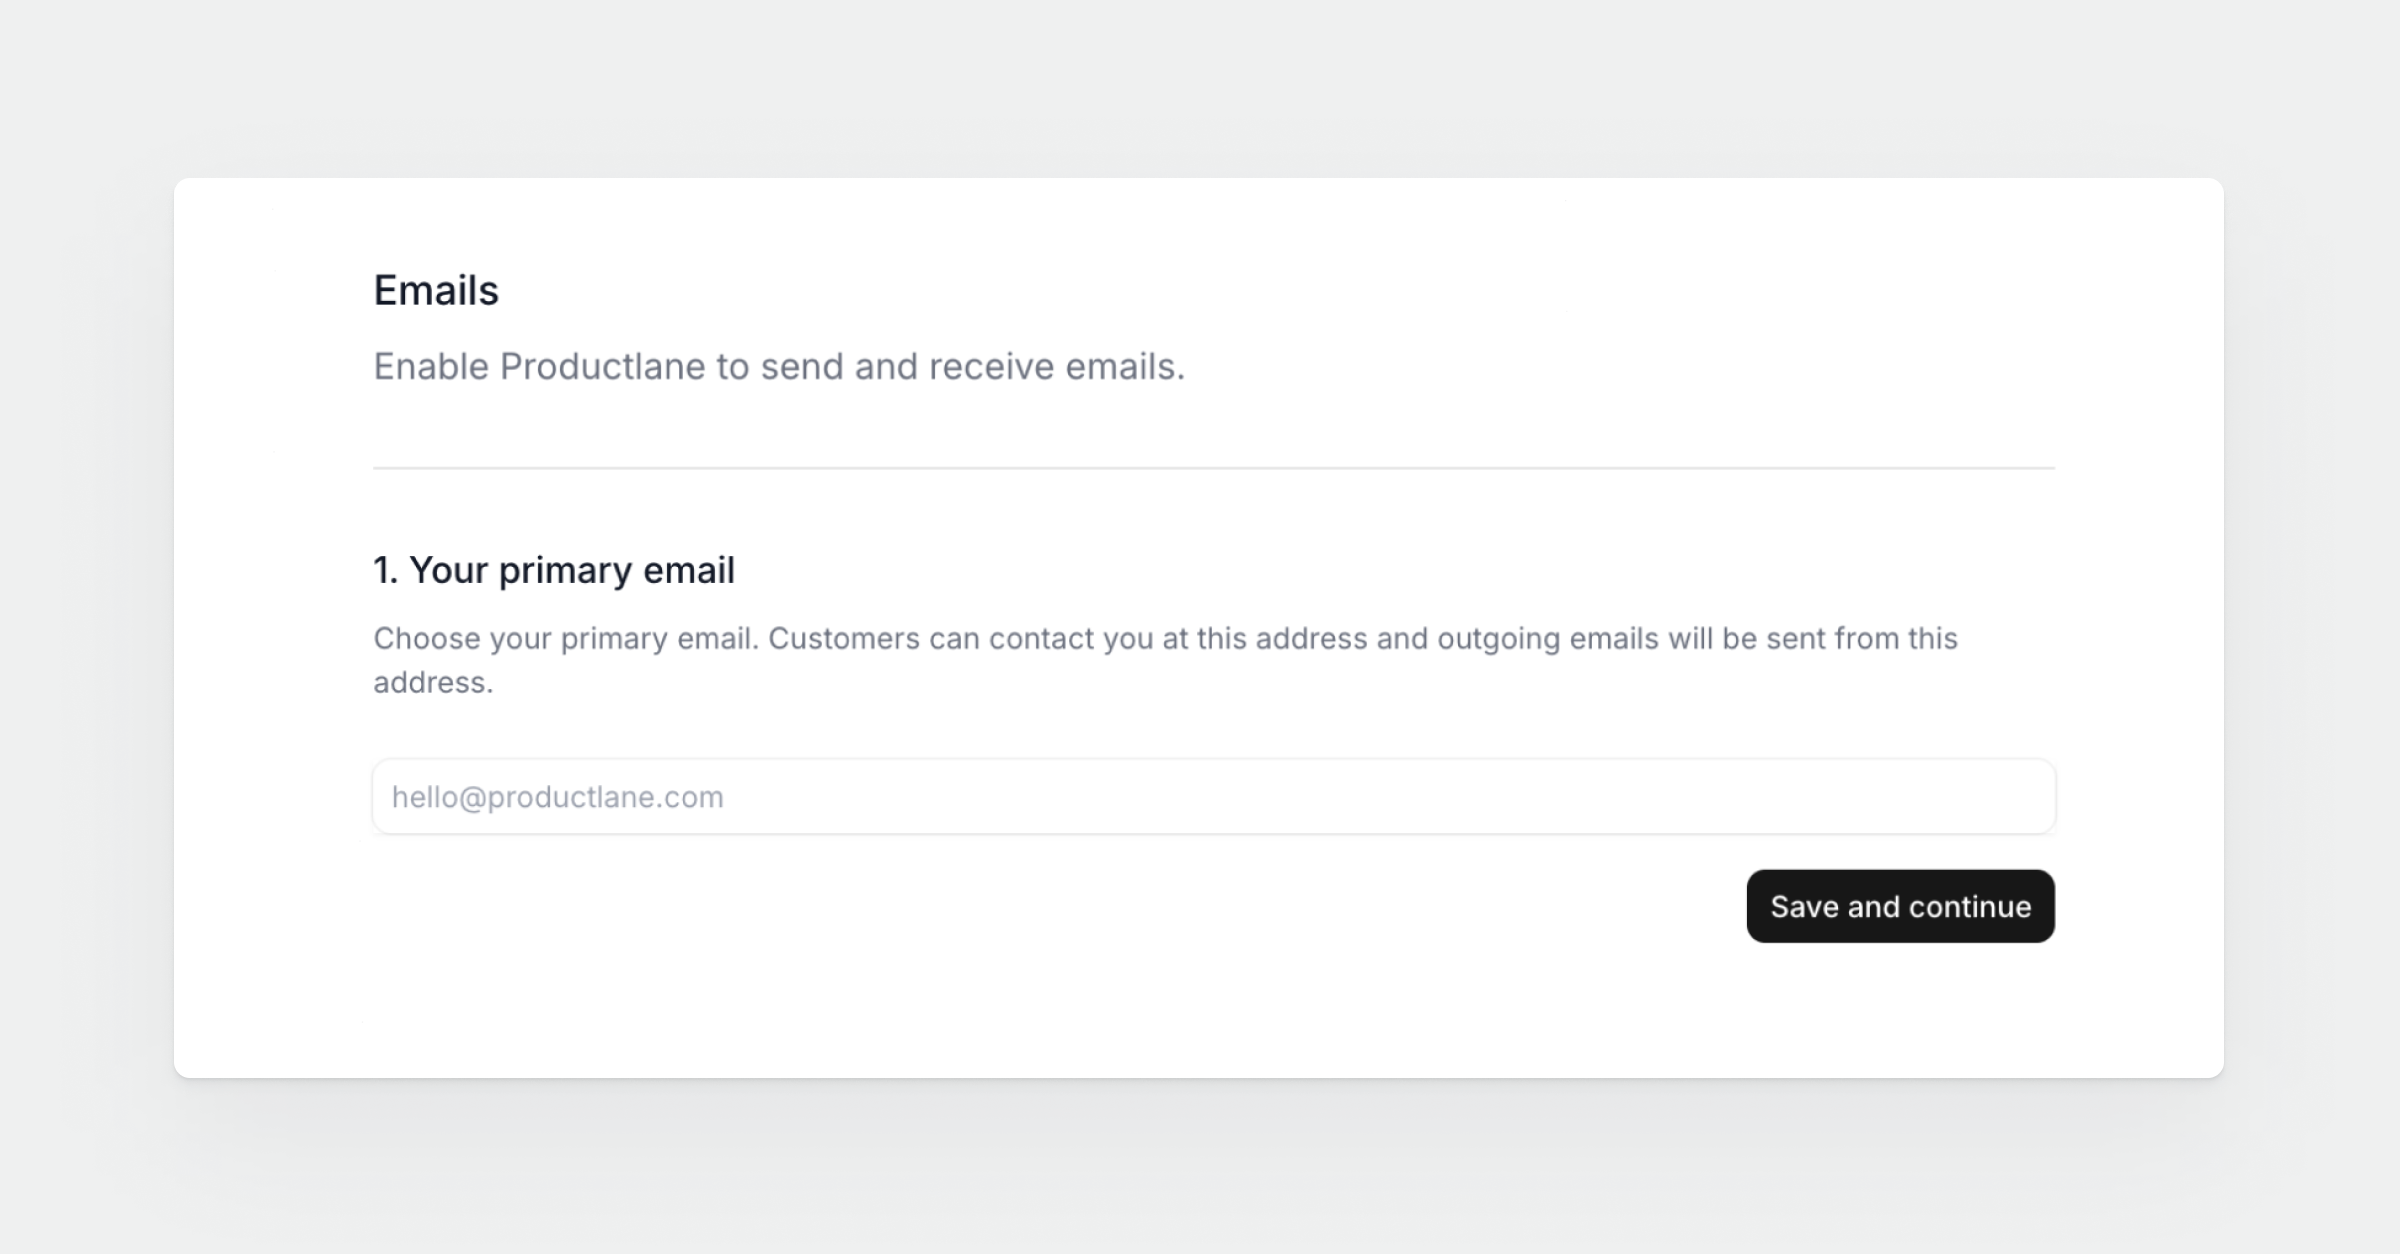Click the primary email input field
The width and height of the screenshot is (2400, 1254).
coord(1213,796)
